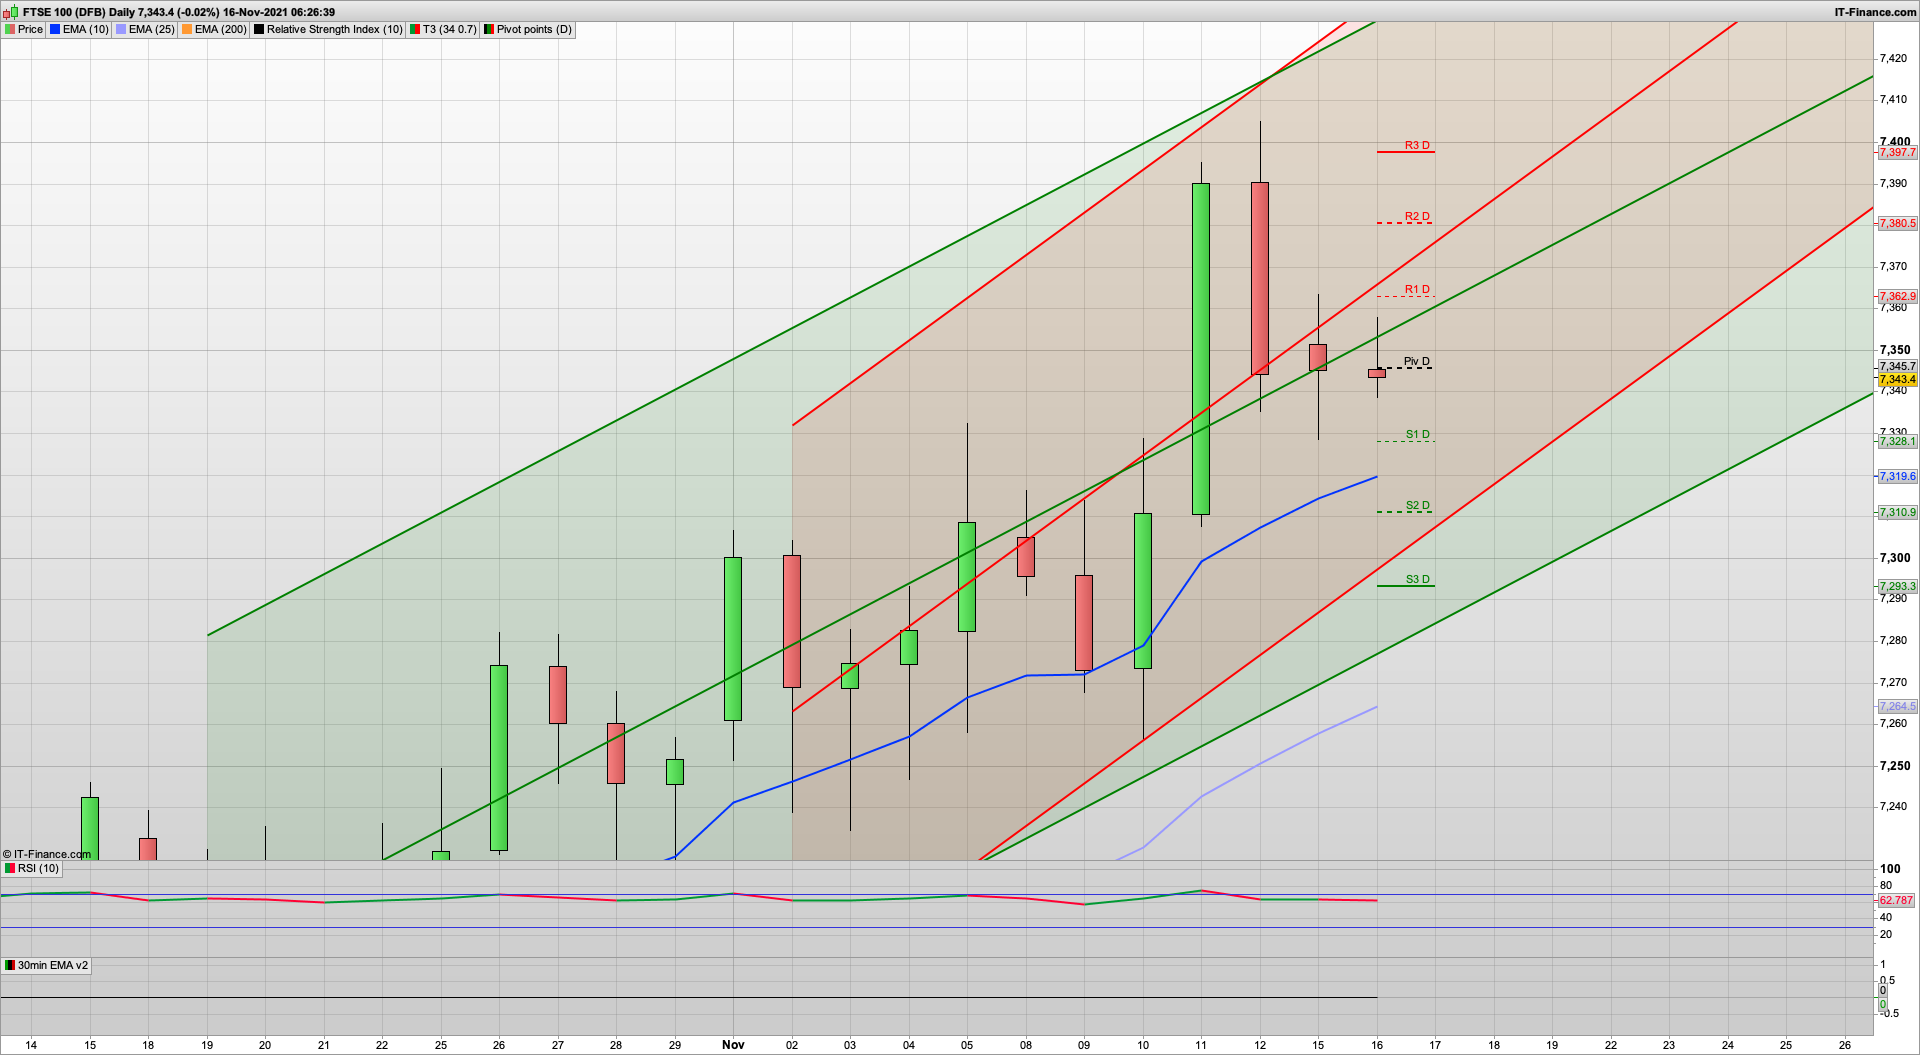Viewport: 1920px width, 1055px height.
Task: Click the small red candle on 16 Nov
Action: point(1377,373)
